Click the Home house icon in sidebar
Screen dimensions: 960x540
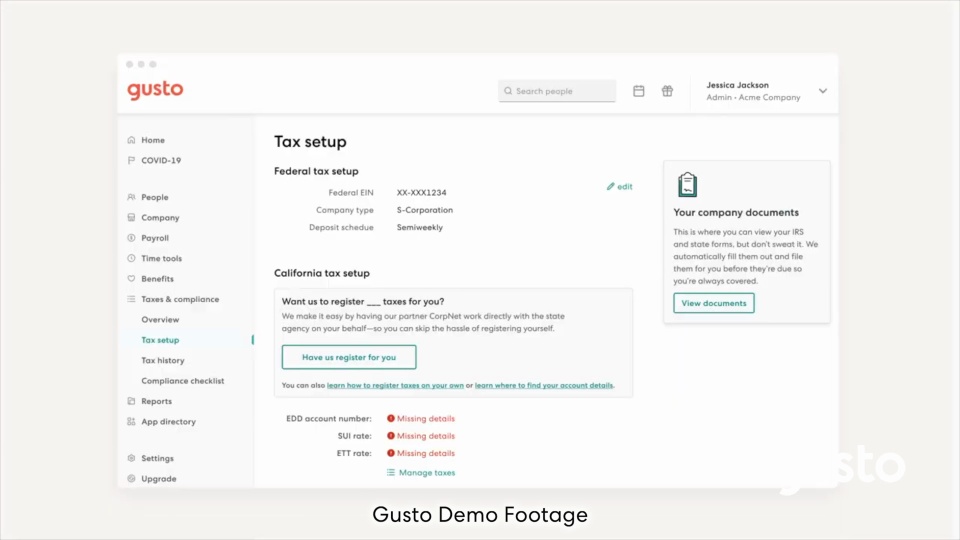(x=131, y=140)
